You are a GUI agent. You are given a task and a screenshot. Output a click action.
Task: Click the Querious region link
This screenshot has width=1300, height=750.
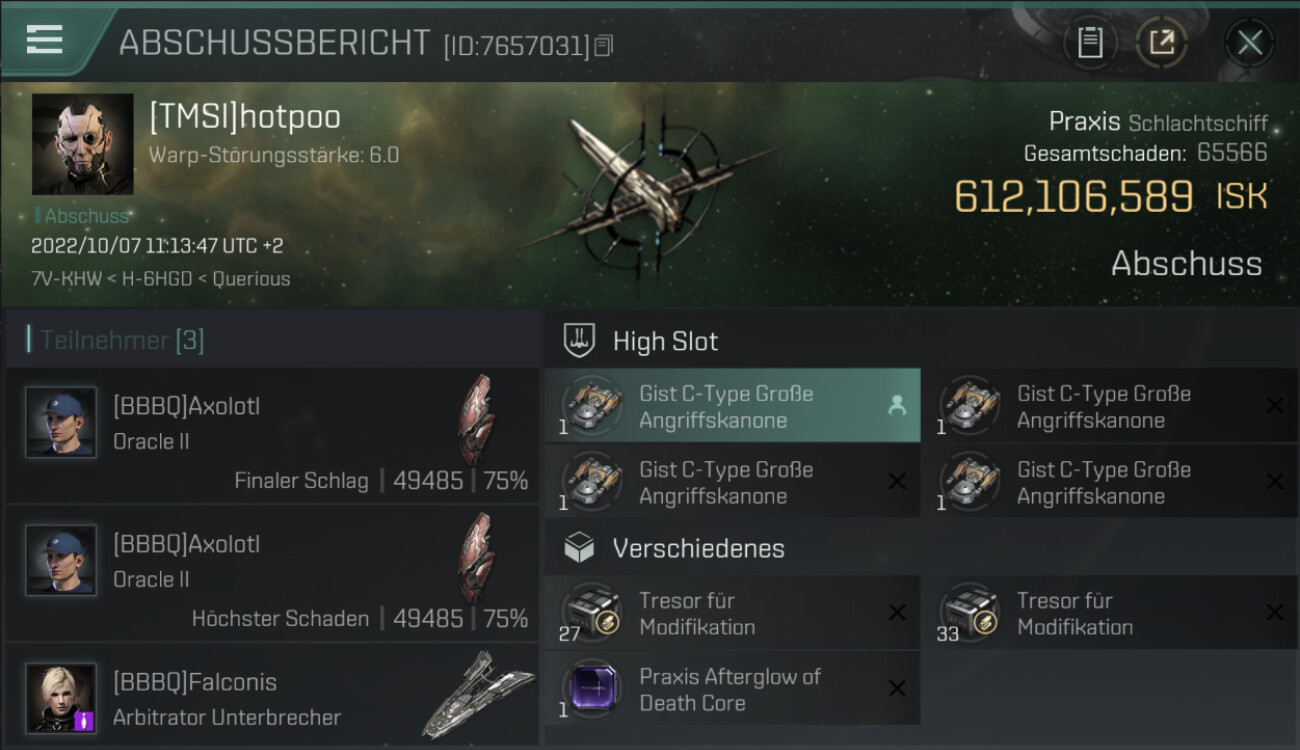click(x=250, y=279)
